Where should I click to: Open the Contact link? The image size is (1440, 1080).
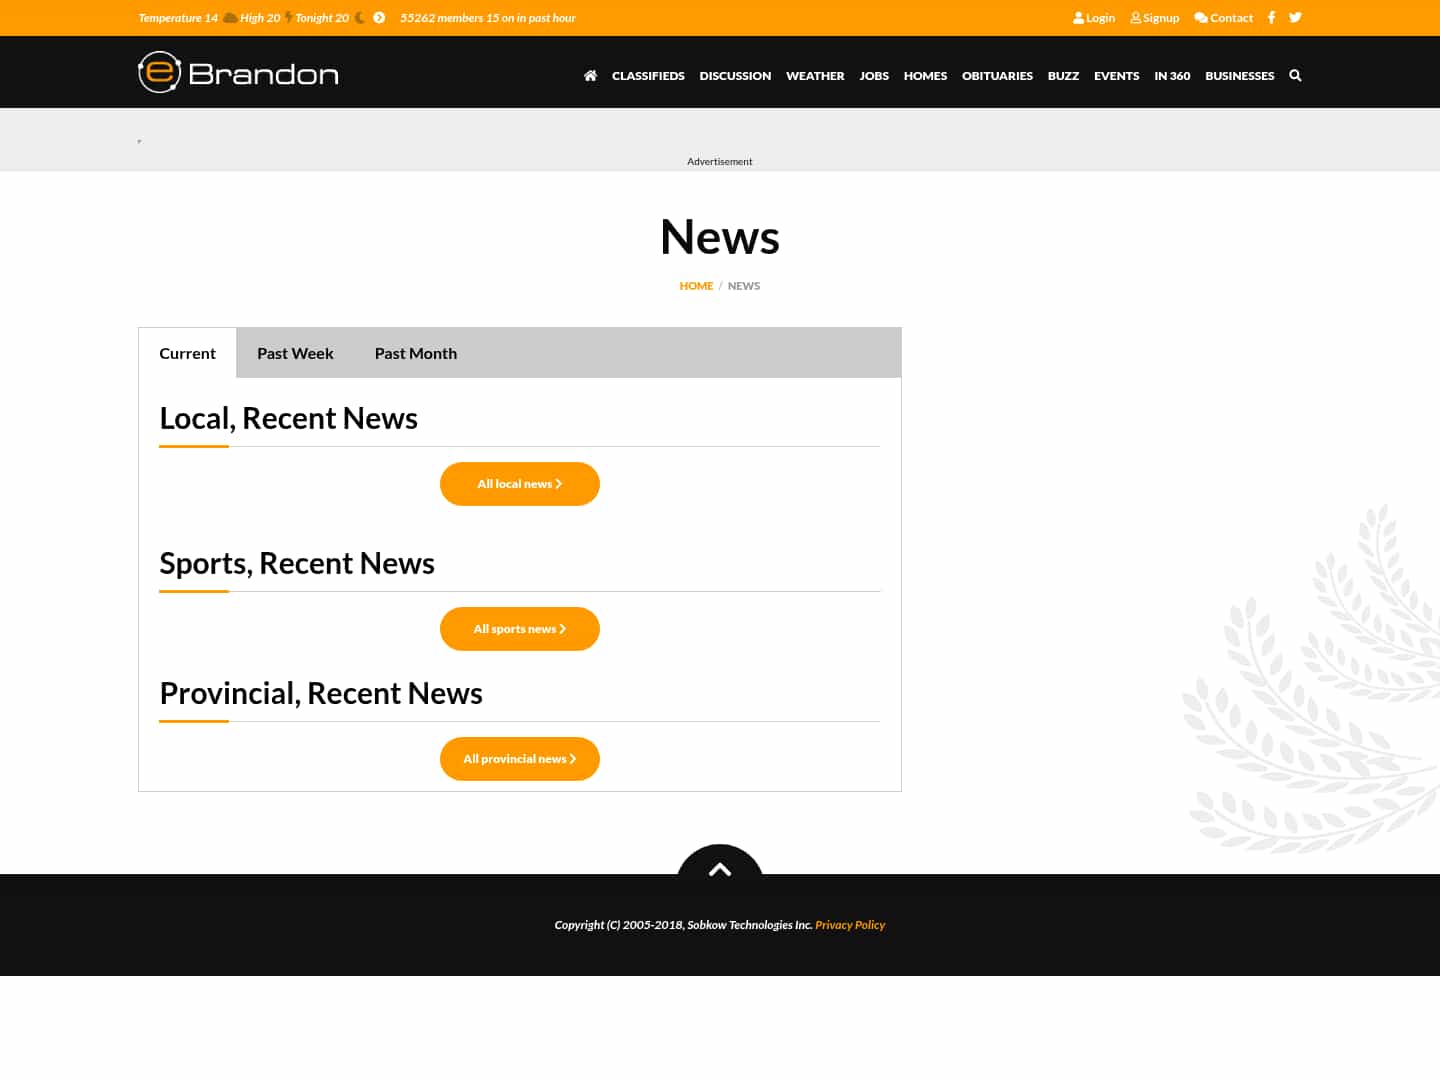point(1224,18)
